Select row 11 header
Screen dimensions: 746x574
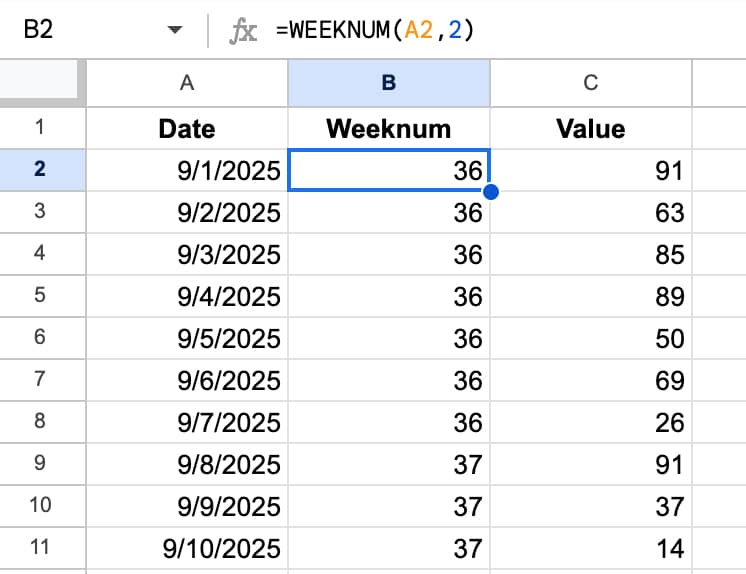coord(42,548)
